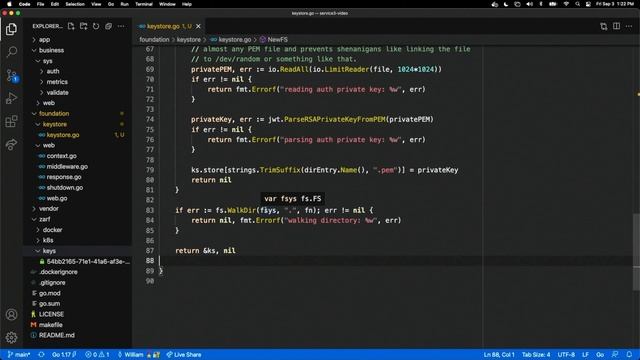
Task: Collapse the keystore folder
Action: [x=55, y=124]
